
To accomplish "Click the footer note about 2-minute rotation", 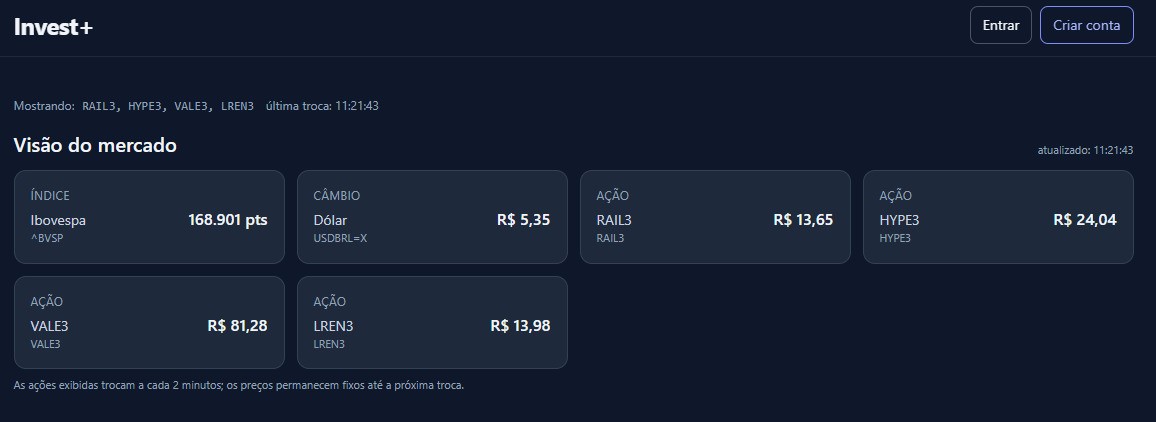I will [239, 385].
